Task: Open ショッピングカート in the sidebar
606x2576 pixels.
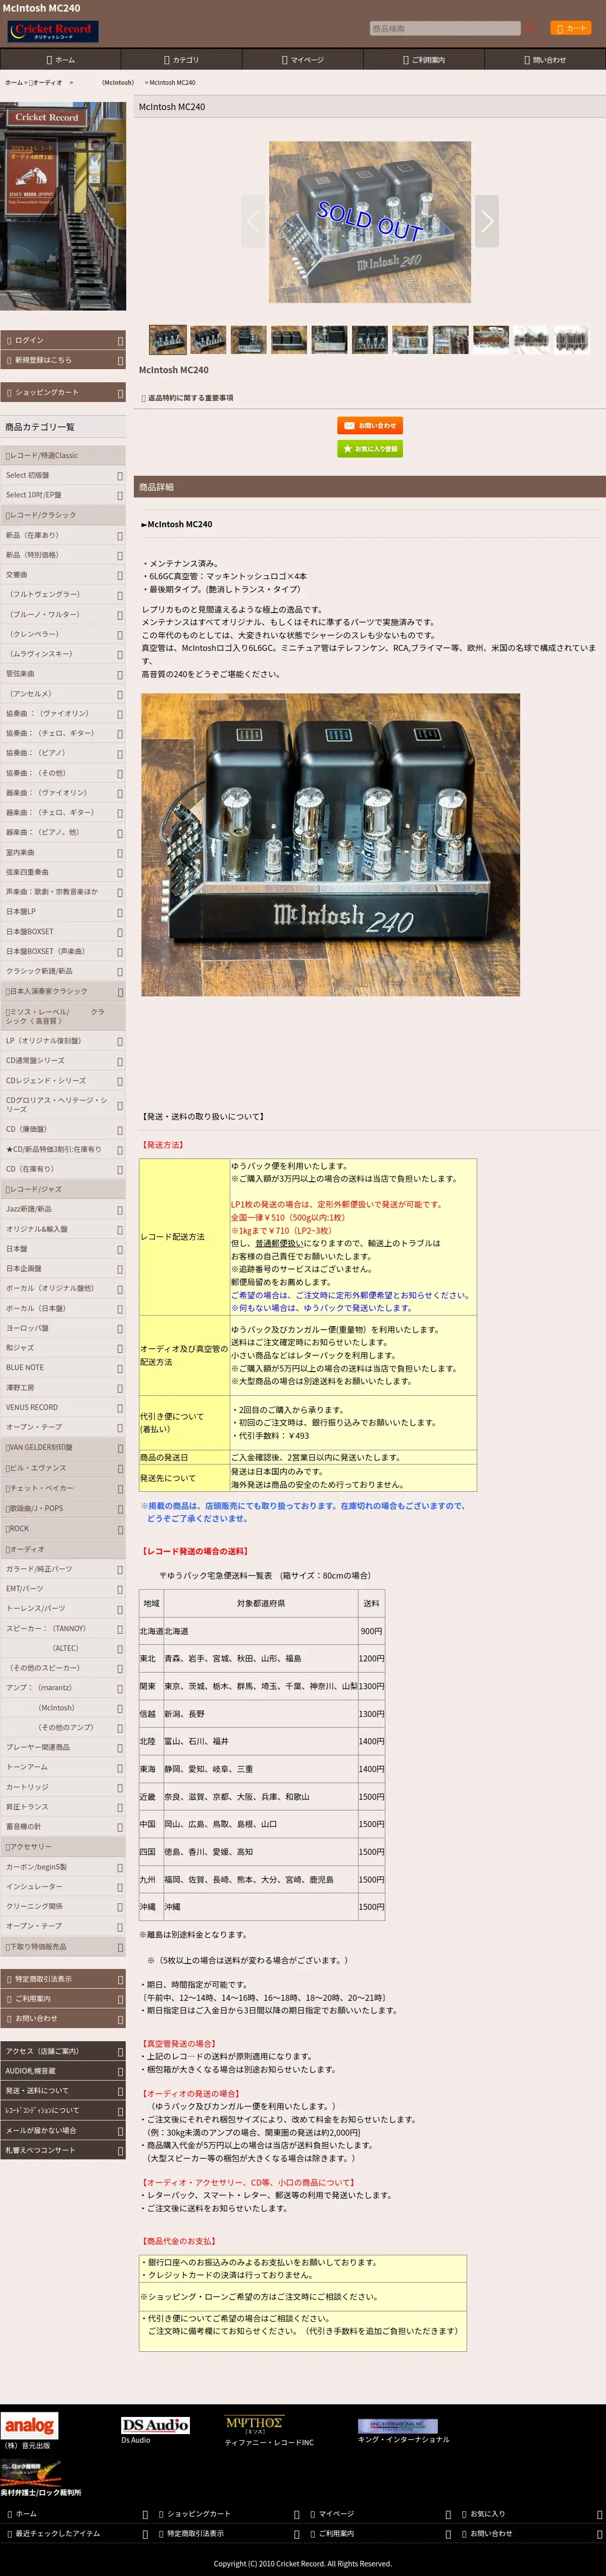Action: 63,392
